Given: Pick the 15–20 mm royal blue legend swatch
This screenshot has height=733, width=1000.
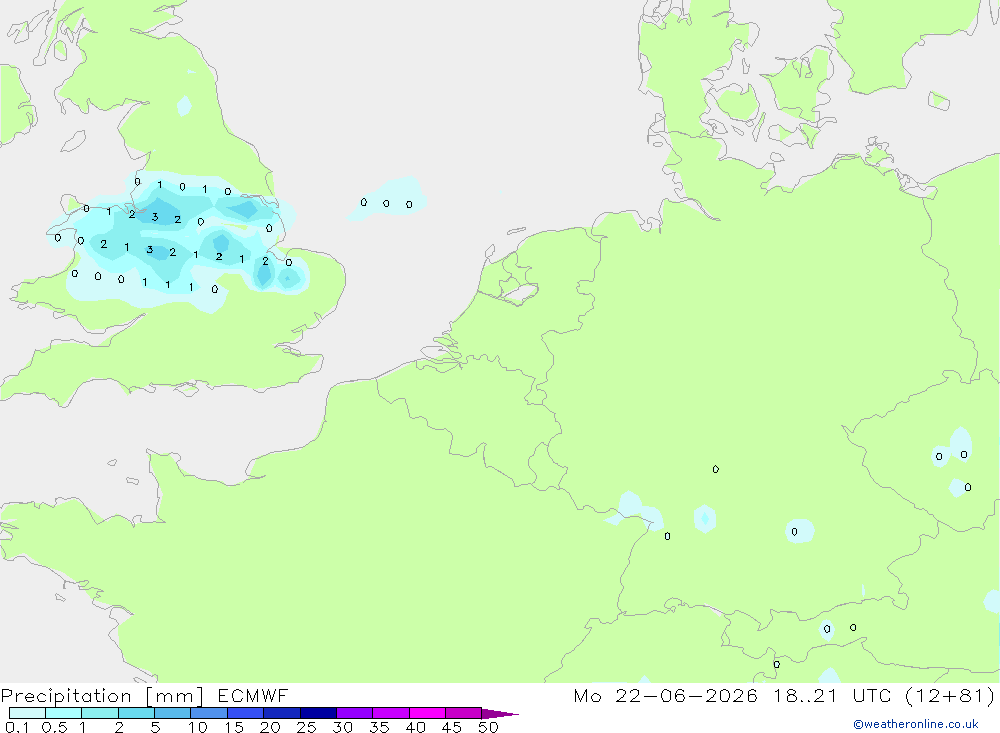Looking at the screenshot, I should [x=245, y=713].
